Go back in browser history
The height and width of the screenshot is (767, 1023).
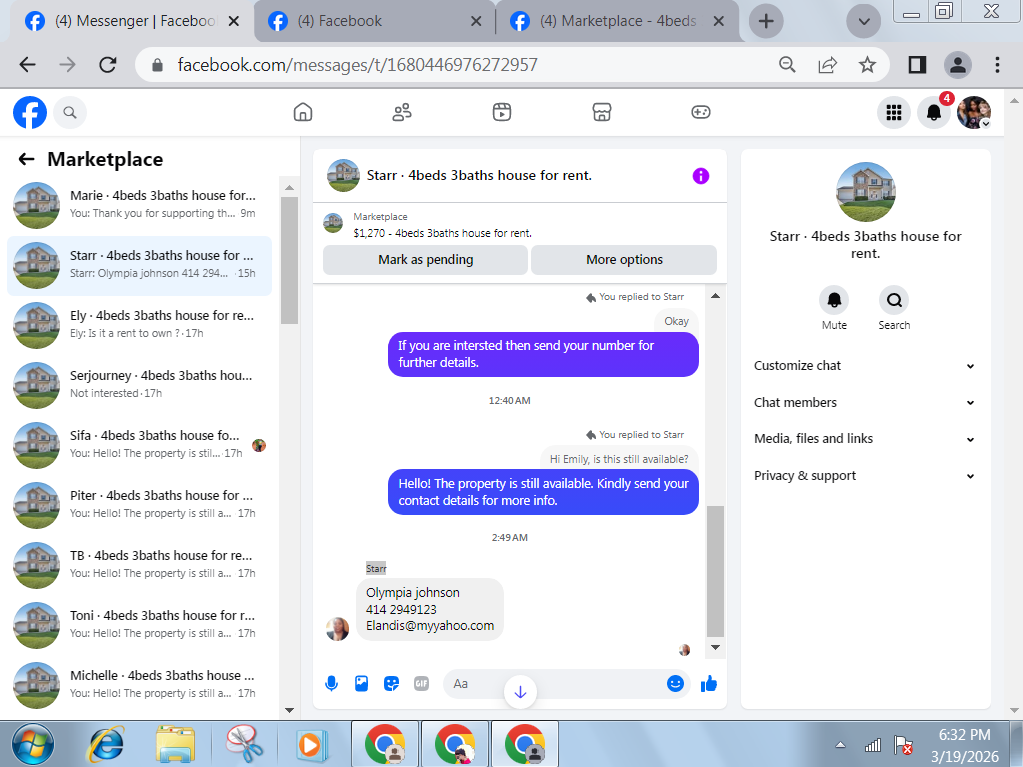(27, 65)
